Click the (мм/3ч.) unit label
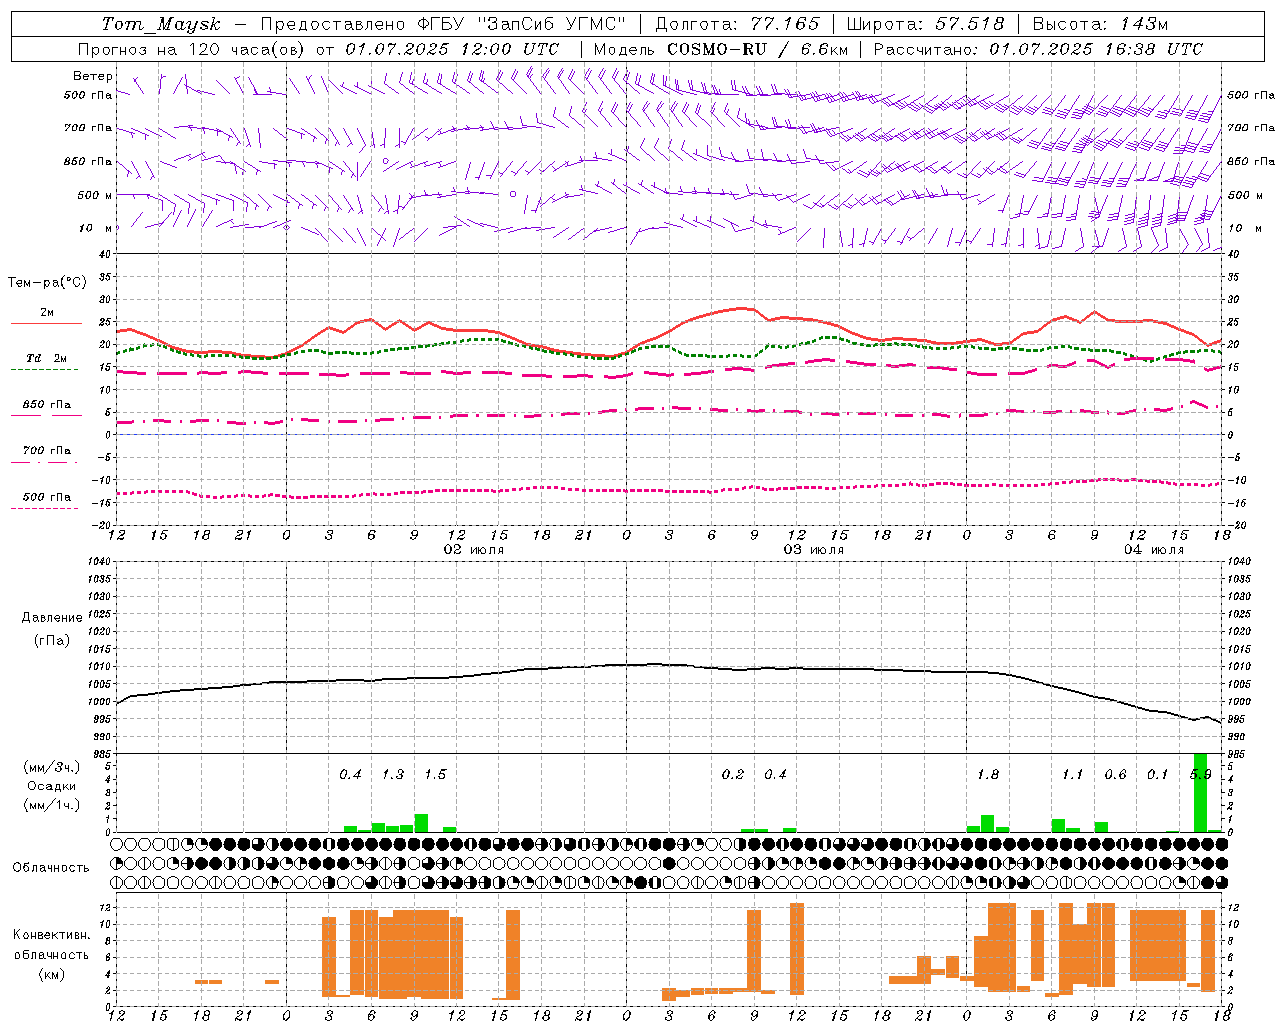 pyautogui.click(x=51, y=767)
